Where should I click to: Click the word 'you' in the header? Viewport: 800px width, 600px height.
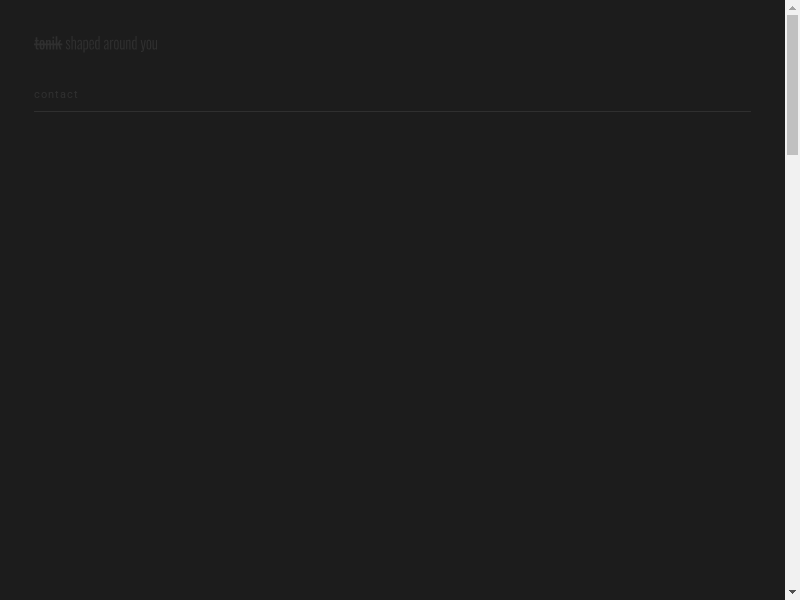(149, 45)
